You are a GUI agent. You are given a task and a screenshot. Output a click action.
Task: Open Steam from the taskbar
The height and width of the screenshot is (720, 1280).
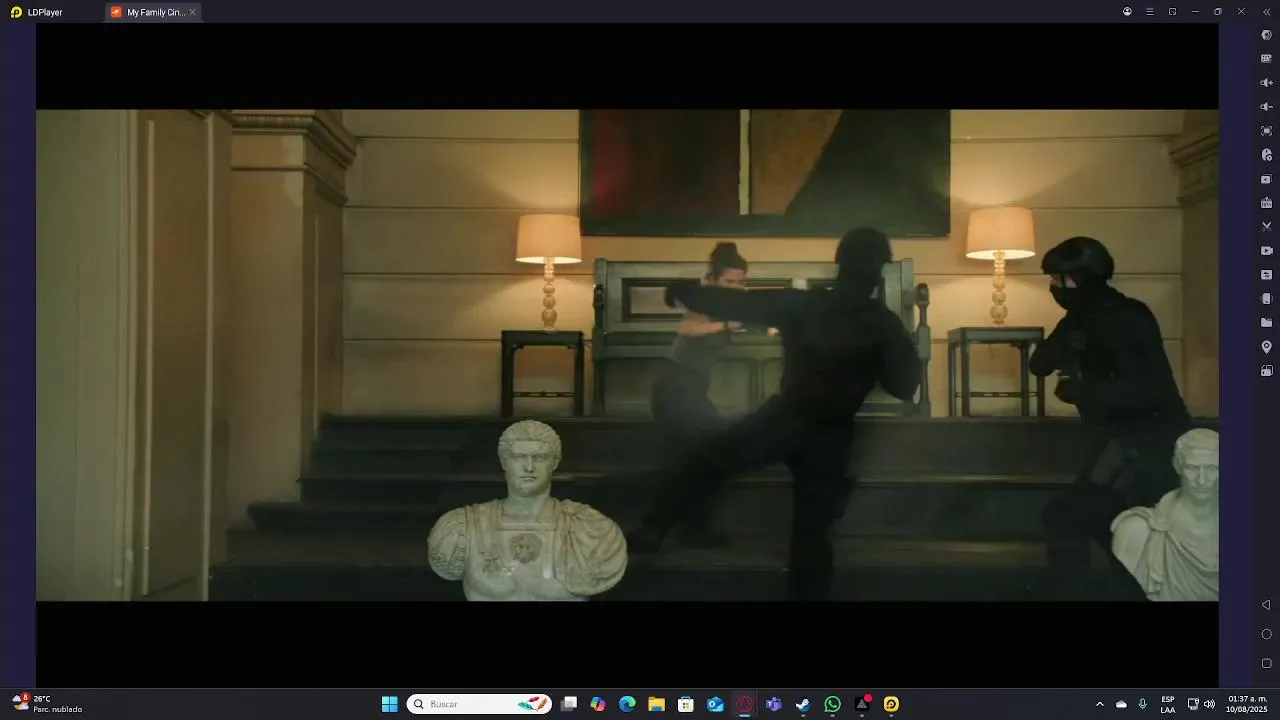[x=803, y=704]
